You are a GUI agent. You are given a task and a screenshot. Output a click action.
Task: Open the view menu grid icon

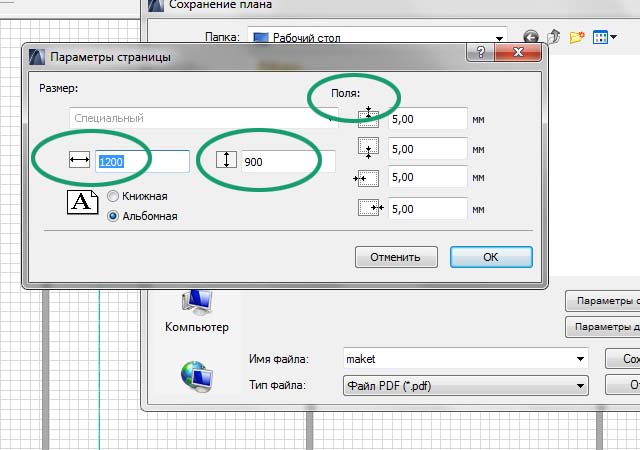(601, 38)
